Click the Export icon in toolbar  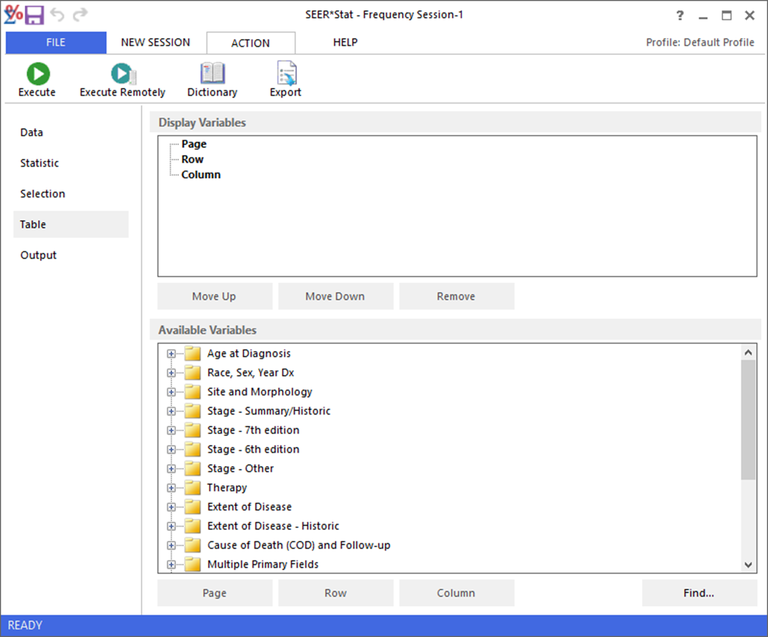pyautogui.click(x=285, y=73)
